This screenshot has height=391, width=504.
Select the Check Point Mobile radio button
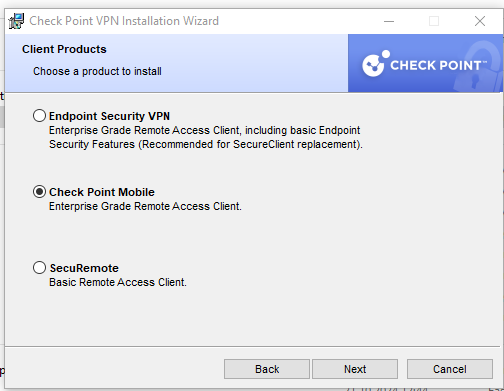tap(39, 192)
